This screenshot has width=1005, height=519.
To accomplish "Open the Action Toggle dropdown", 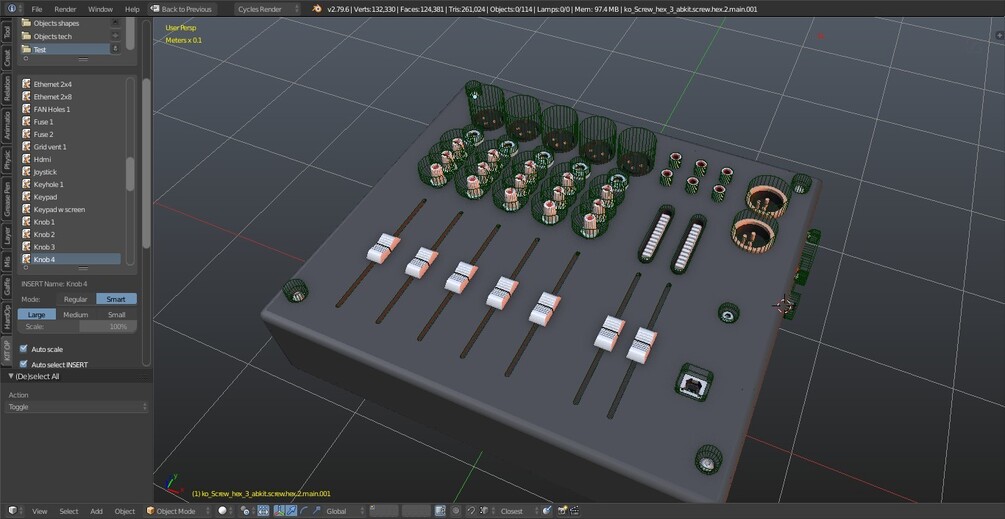I will click(x=77, y=407).
